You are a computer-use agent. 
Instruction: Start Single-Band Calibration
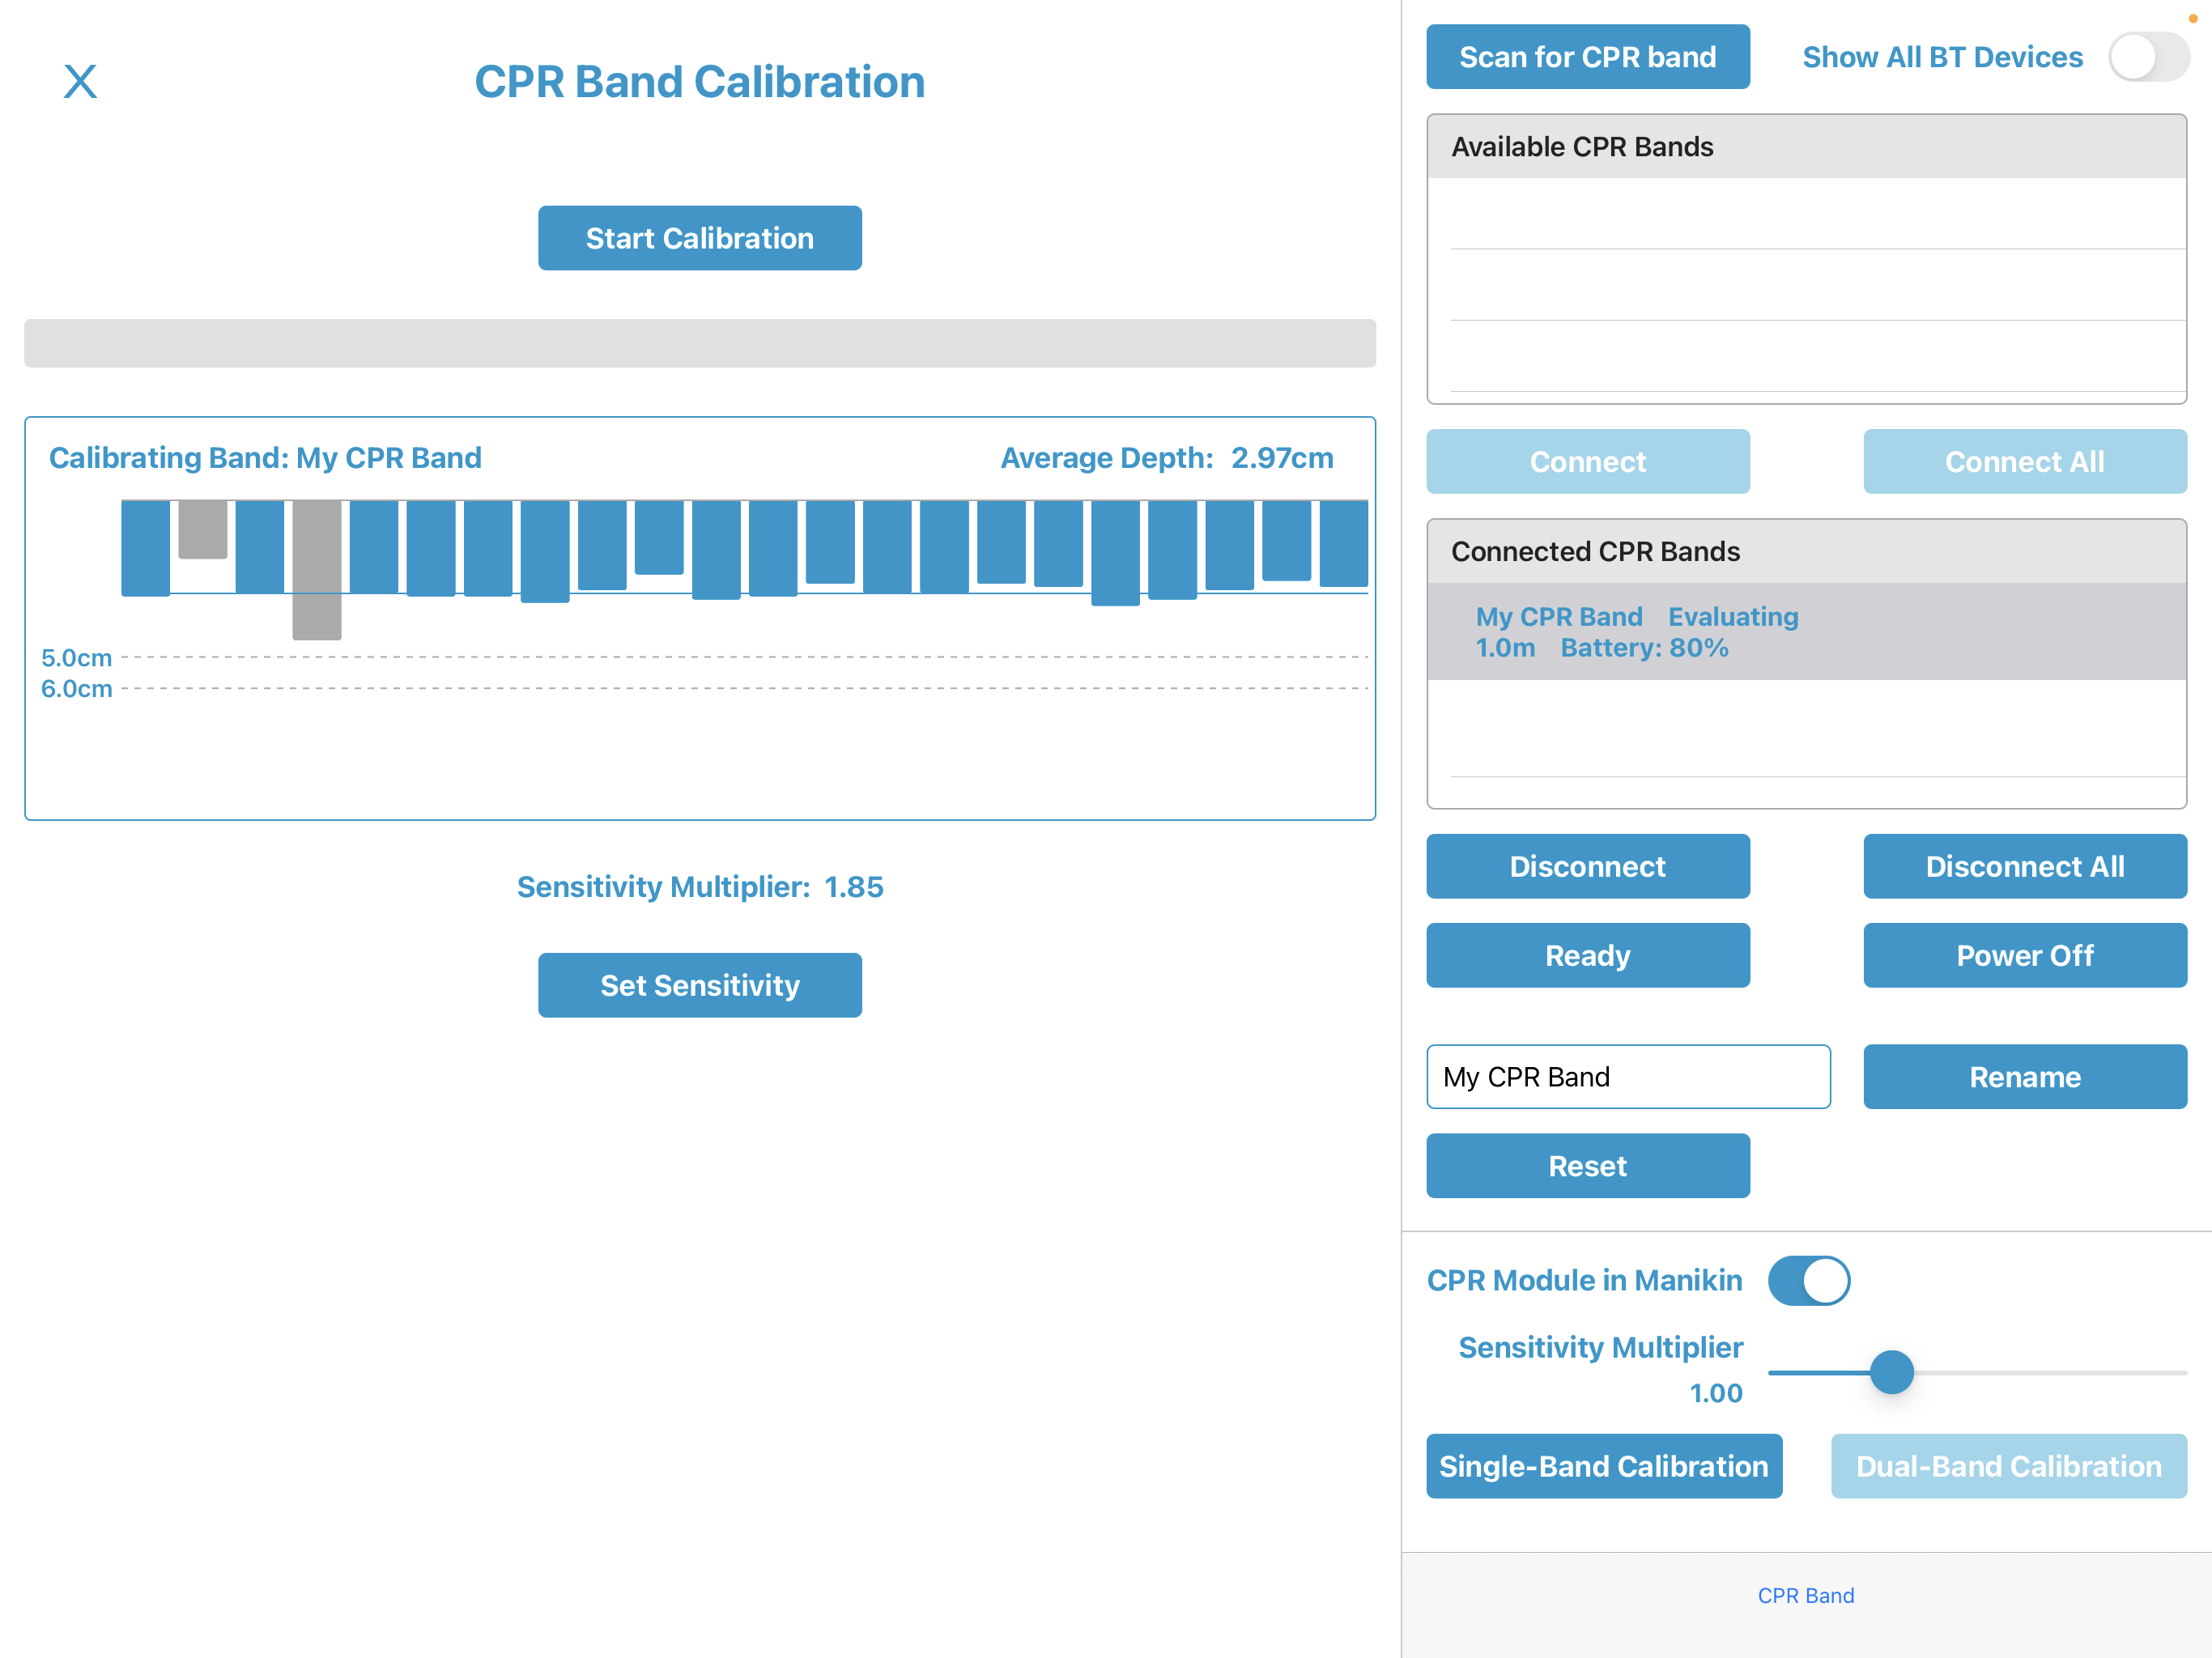pyautogui.click(x=1604, y=1466)
